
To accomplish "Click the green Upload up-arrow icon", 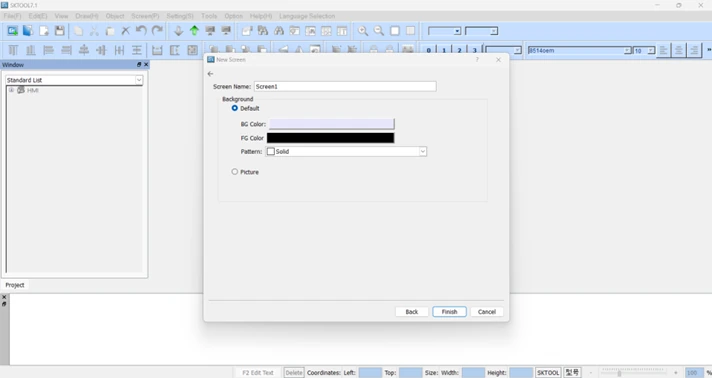I will click(194, 31).
